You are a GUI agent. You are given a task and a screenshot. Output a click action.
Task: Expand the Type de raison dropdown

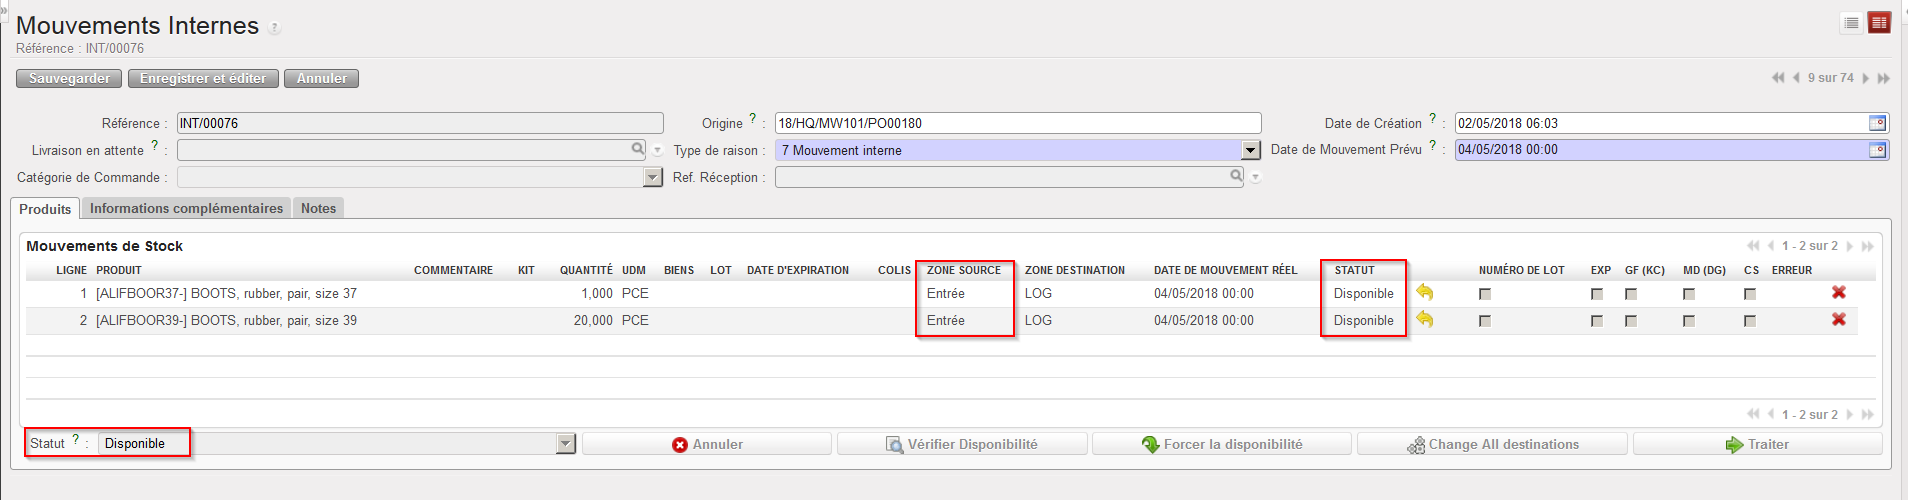(x=1250, y=150)
